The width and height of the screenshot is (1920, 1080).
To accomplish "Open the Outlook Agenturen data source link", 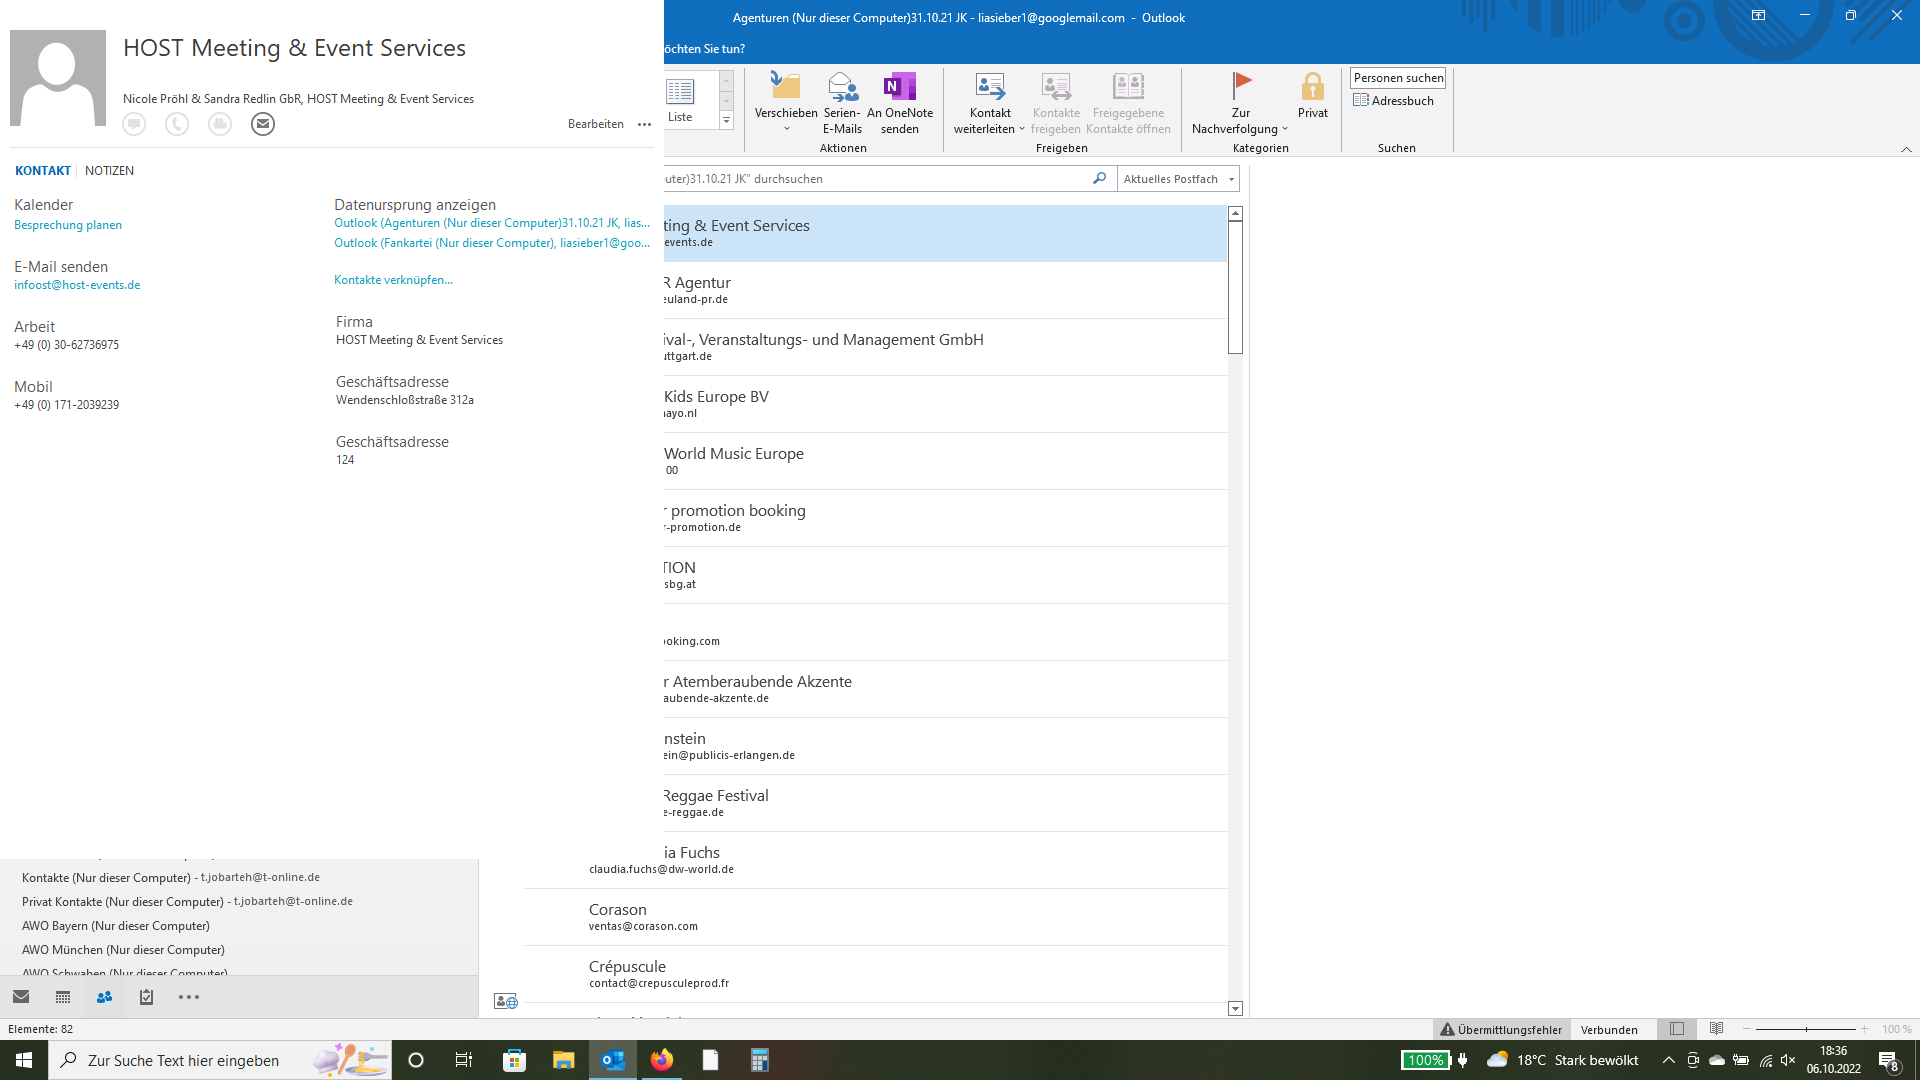I will pyautogui.click(x=492, y=223).
